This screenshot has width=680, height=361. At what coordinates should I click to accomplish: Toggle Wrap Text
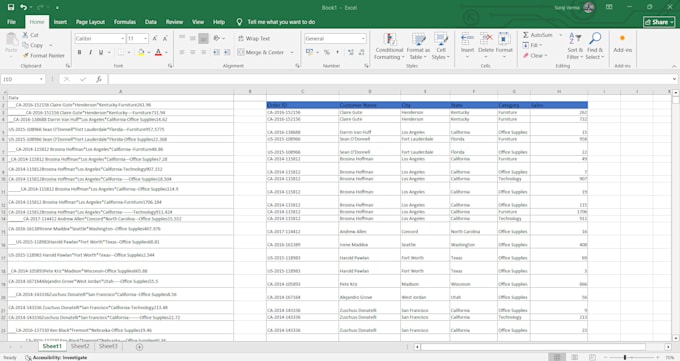coord(254,39)
